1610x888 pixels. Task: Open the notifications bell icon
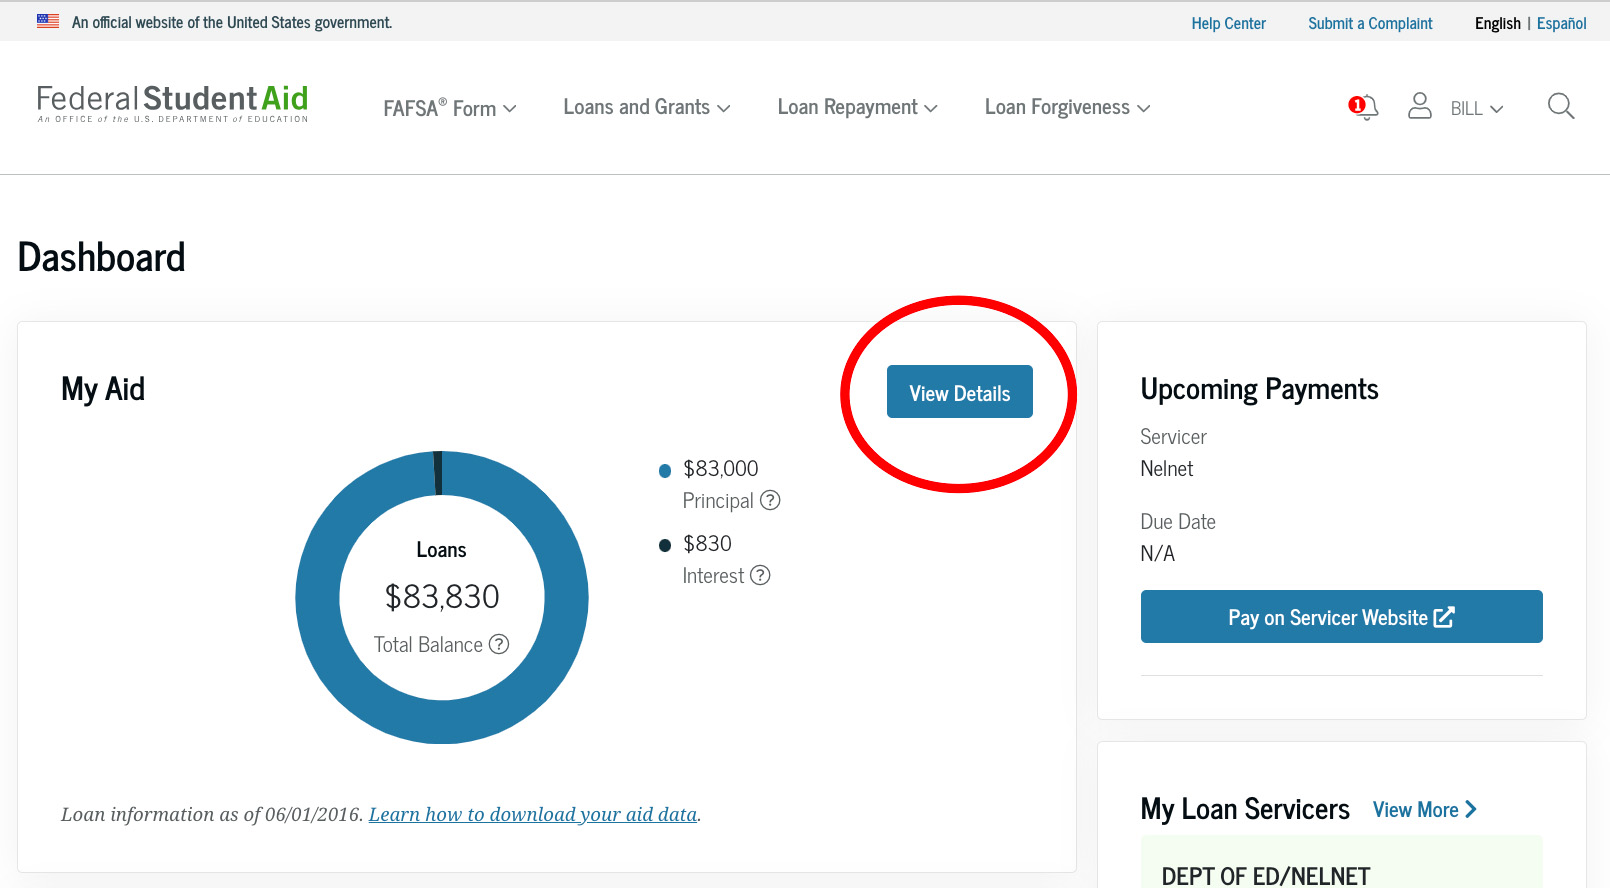[x=1364, y=107]
